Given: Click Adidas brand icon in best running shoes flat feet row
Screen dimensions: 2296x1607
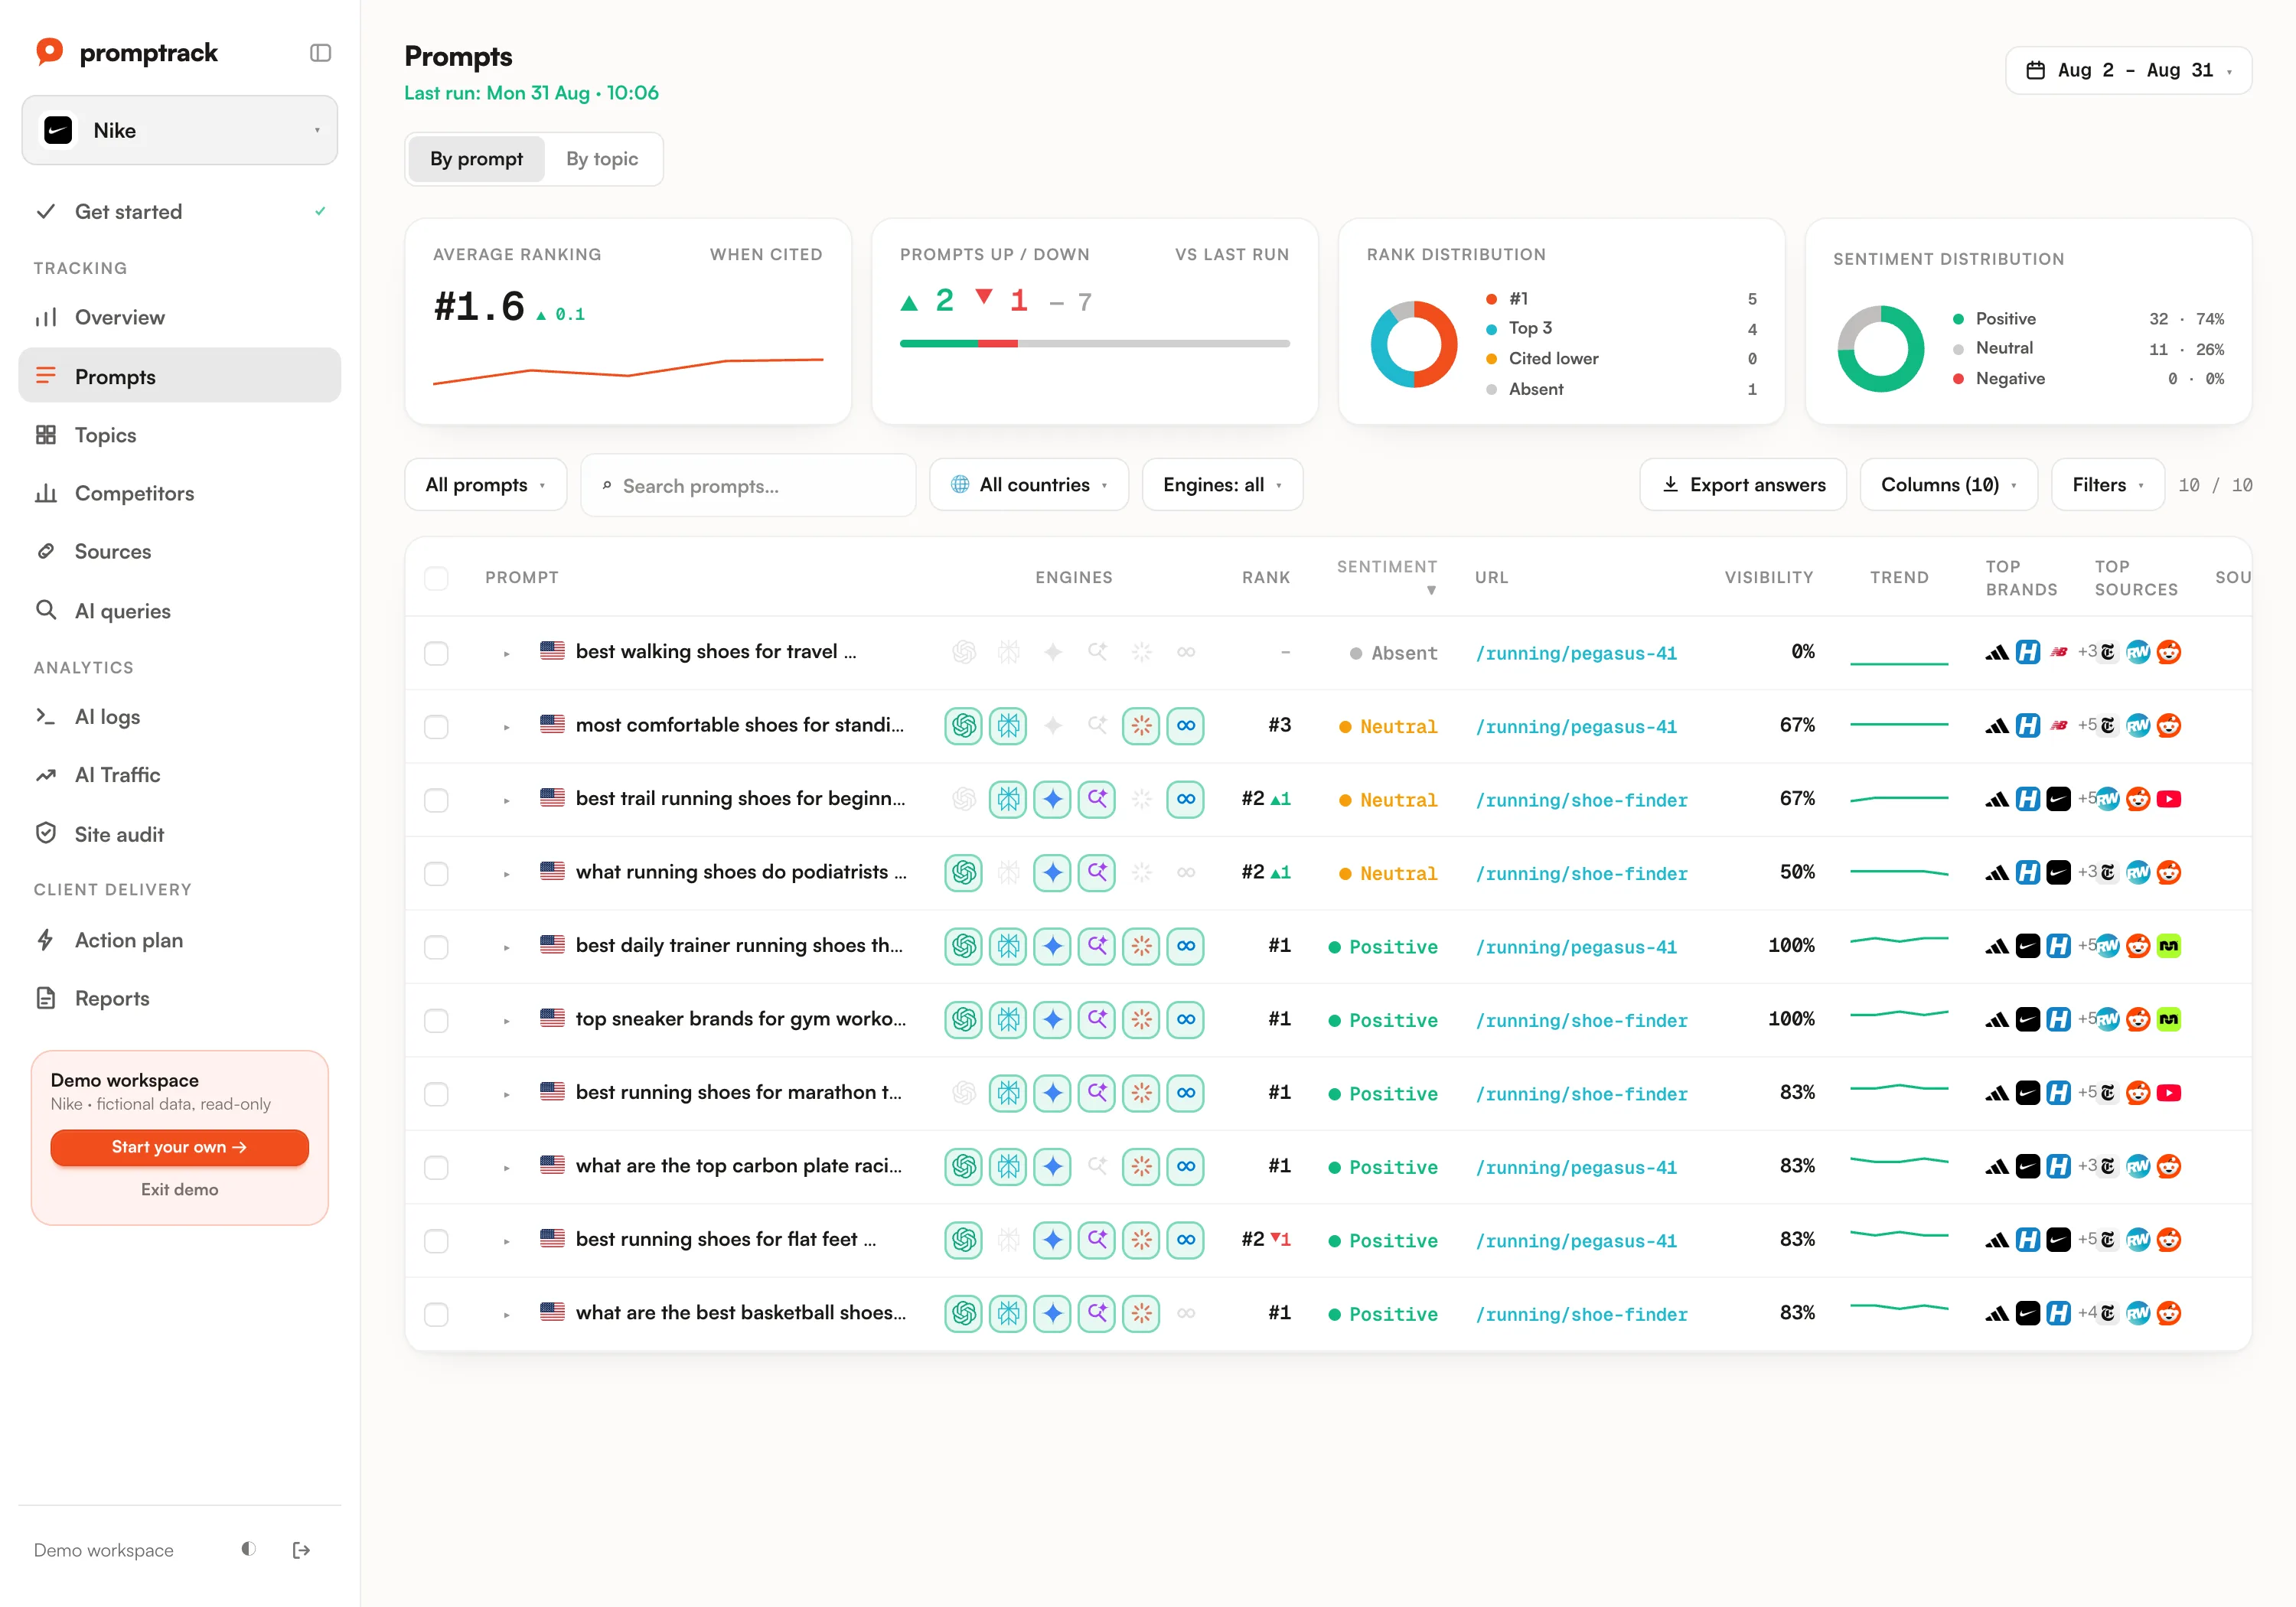Looking at the screenshot, I should 1996,1240.
